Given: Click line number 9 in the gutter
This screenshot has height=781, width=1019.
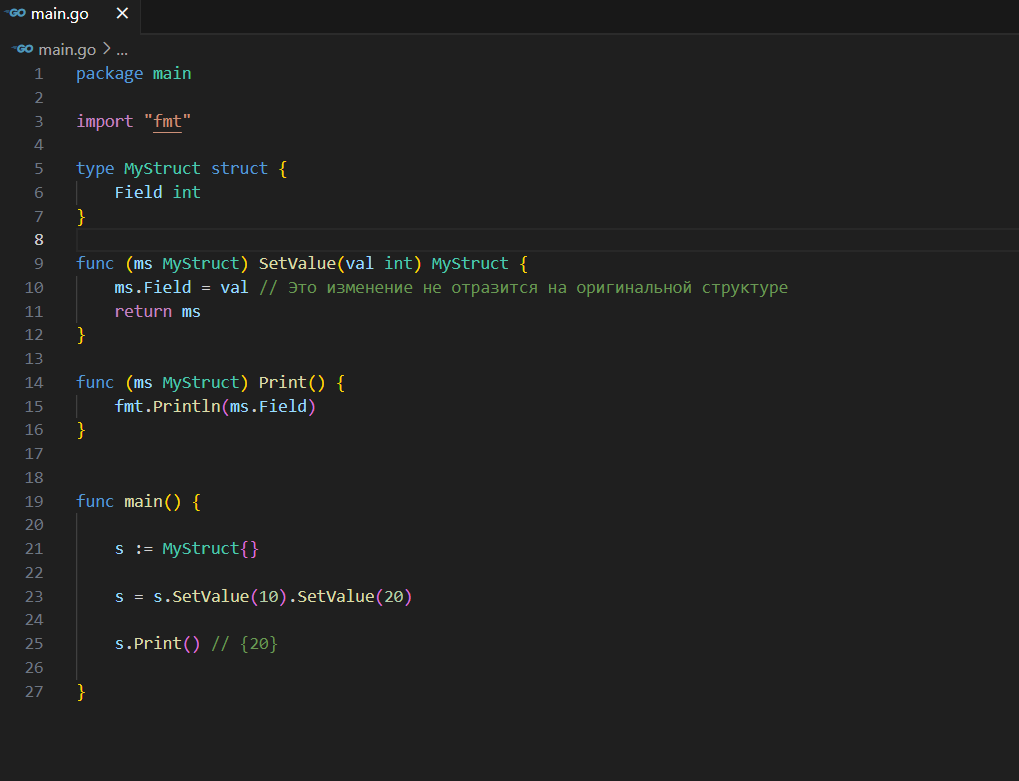Looking at the screenshot, I should (38, 264).
